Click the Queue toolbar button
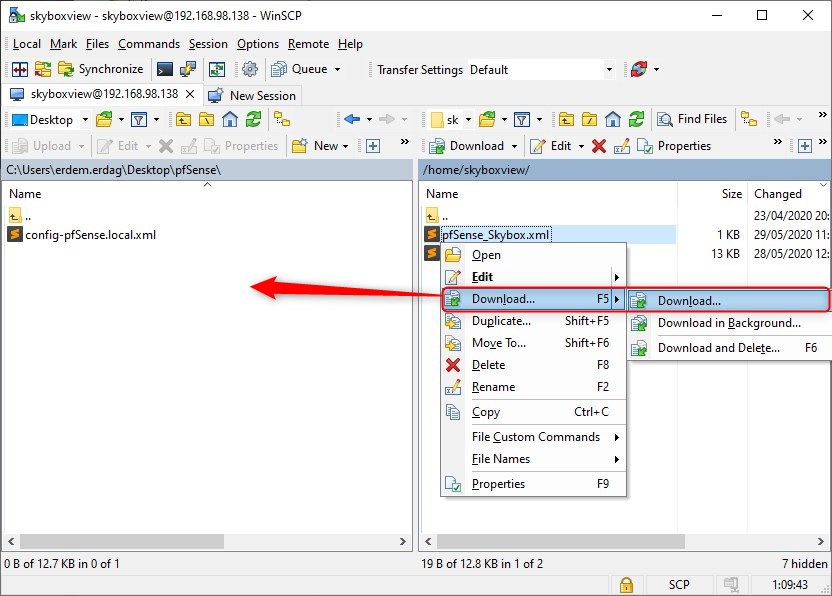Screen dimensions: 832x596 point(299,69)
